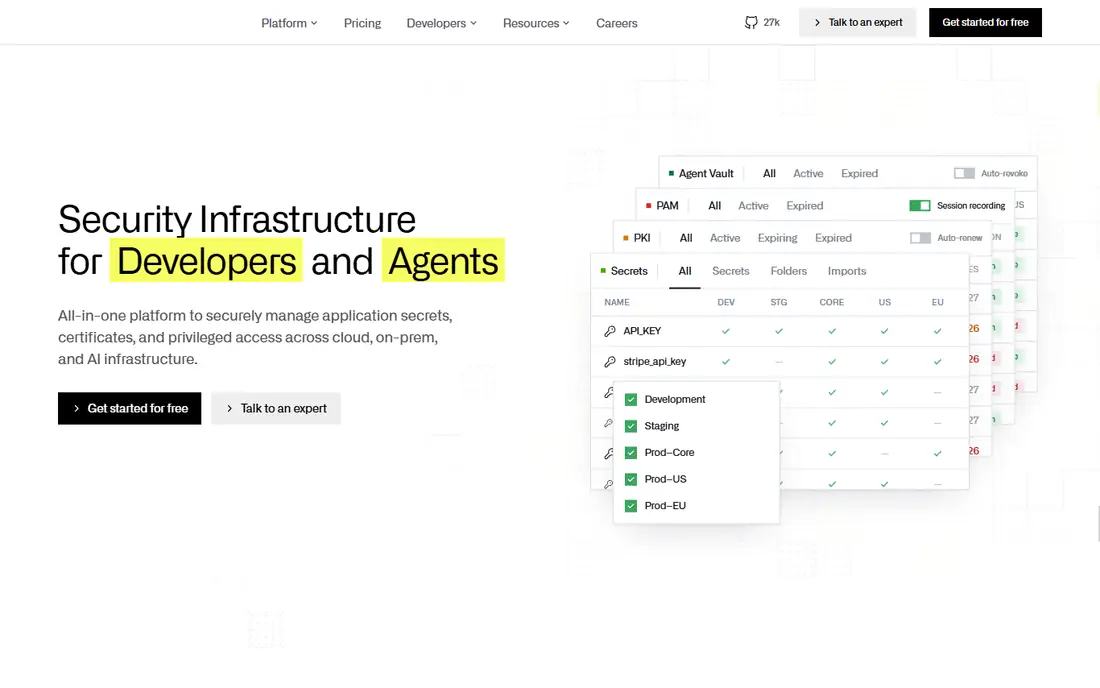Toggle the Auto-renew switch in PKI
Viewport: 1100px width, 688px height.
(x=920, y=238)
